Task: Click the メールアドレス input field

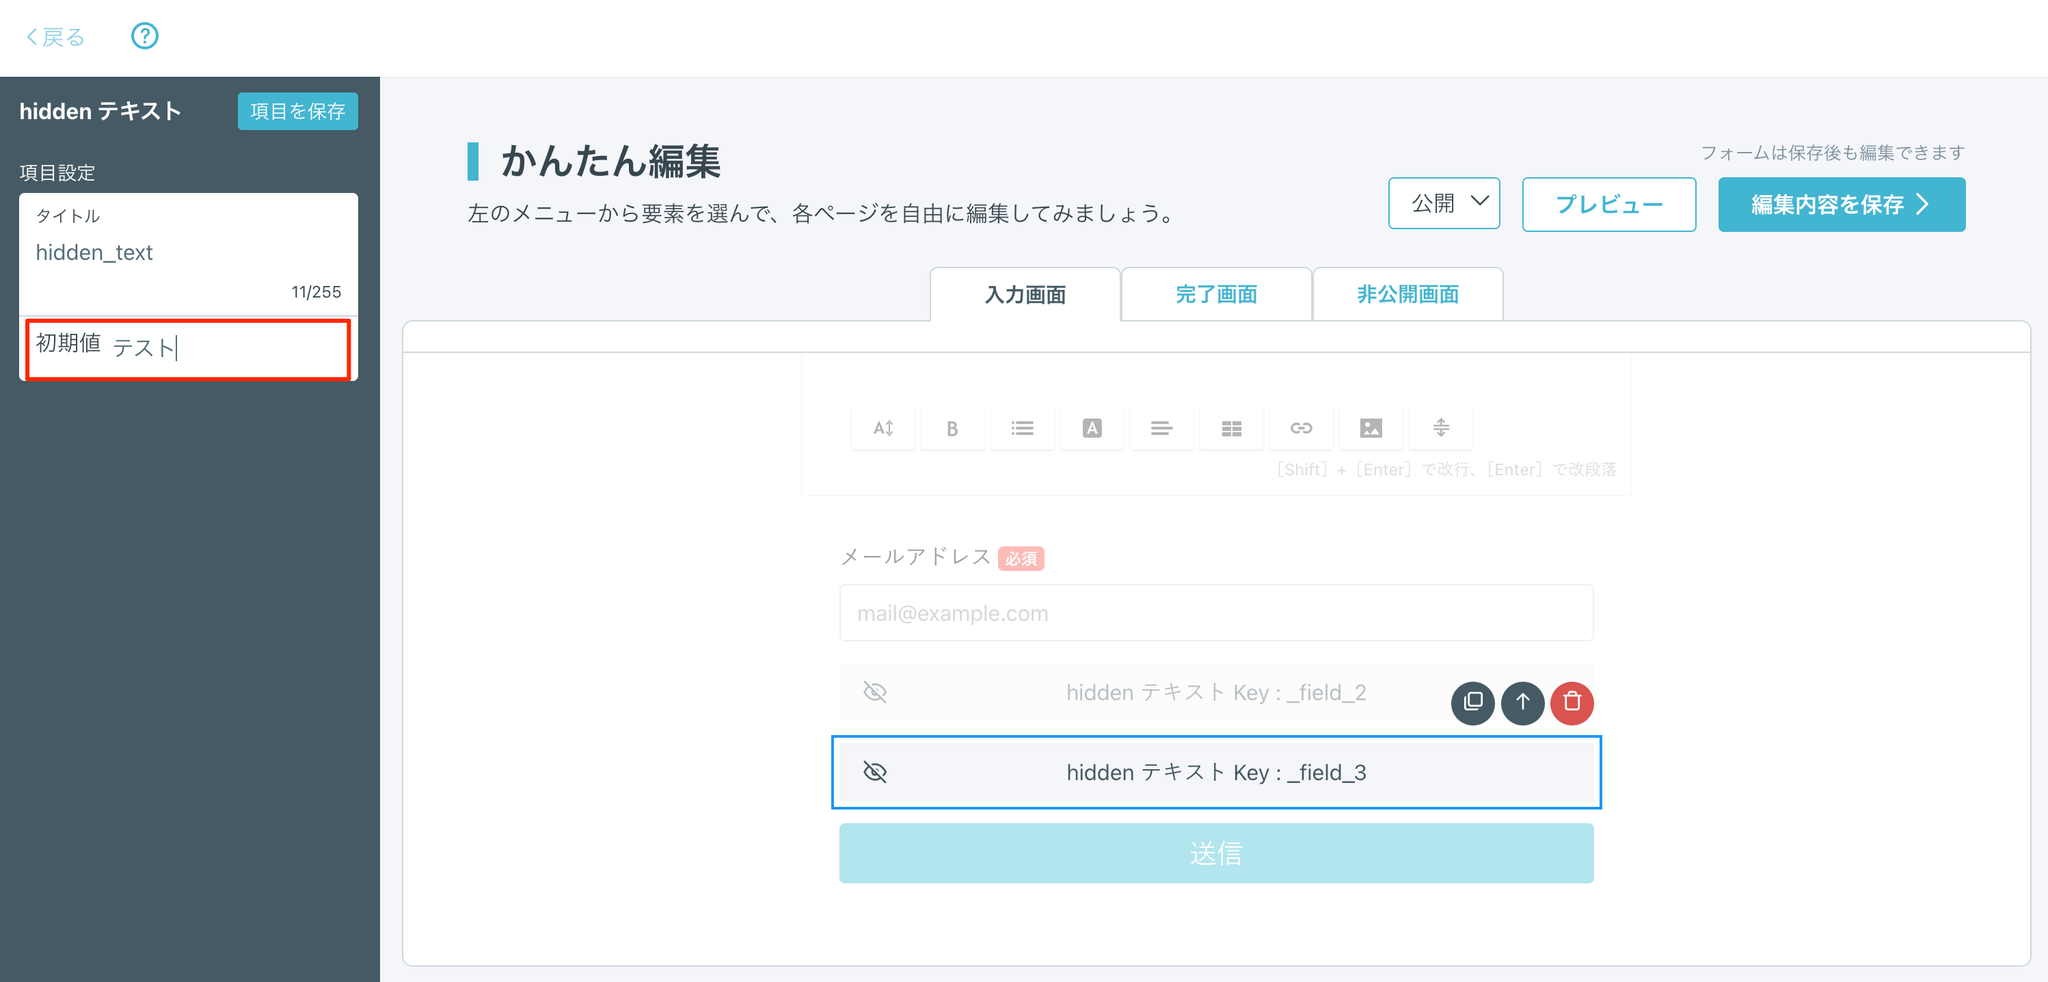Action: click(x=1216, y=613)
